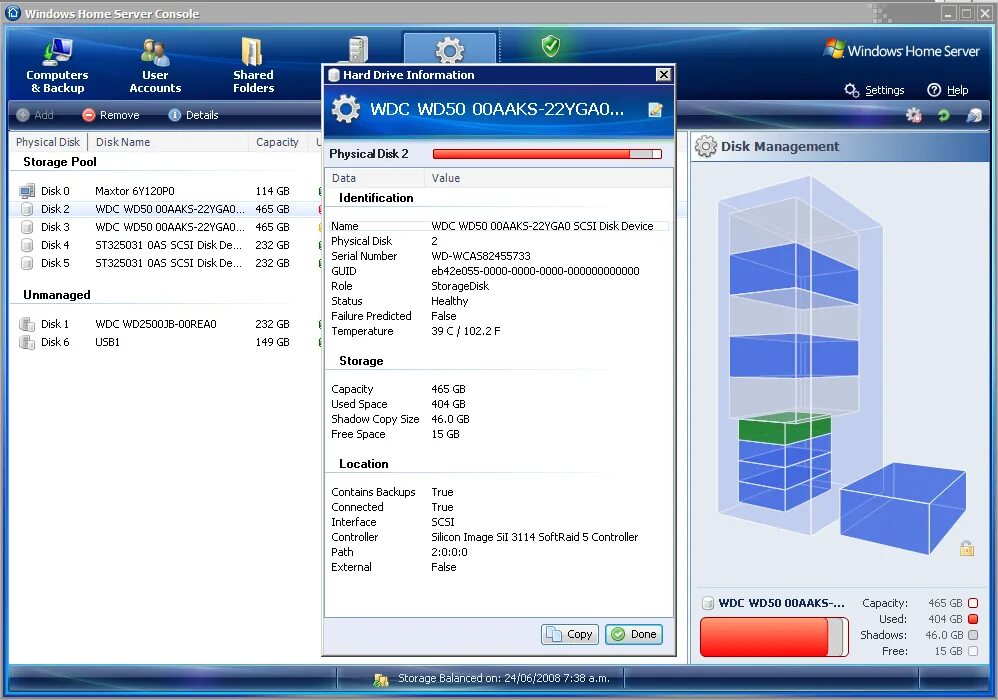Image resolution: width=998 pixels, height=700 pixels.
Task: Open the Computers & Backup tab
Action: tap(57, 66)
